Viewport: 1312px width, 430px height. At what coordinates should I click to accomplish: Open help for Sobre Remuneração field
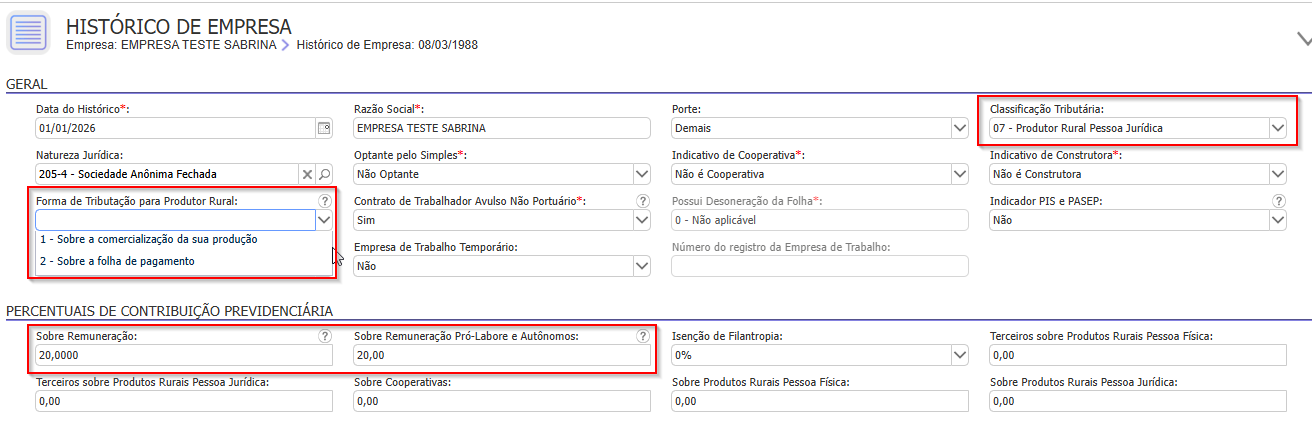pyautogui.click(x=324, y=337)
